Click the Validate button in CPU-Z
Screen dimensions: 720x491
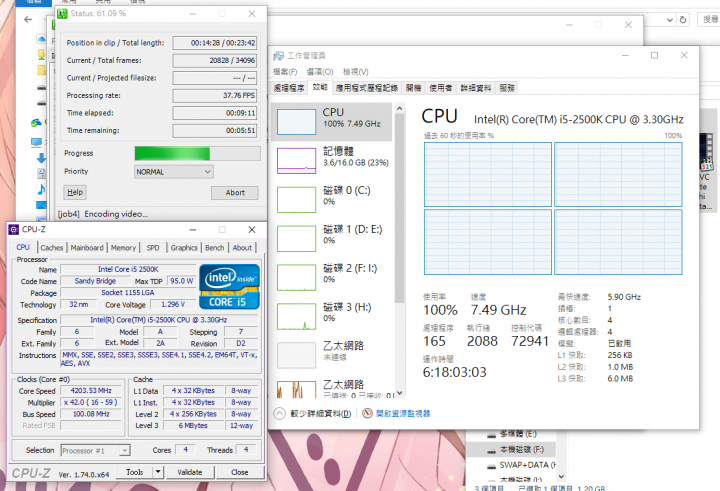coord(190,472)
